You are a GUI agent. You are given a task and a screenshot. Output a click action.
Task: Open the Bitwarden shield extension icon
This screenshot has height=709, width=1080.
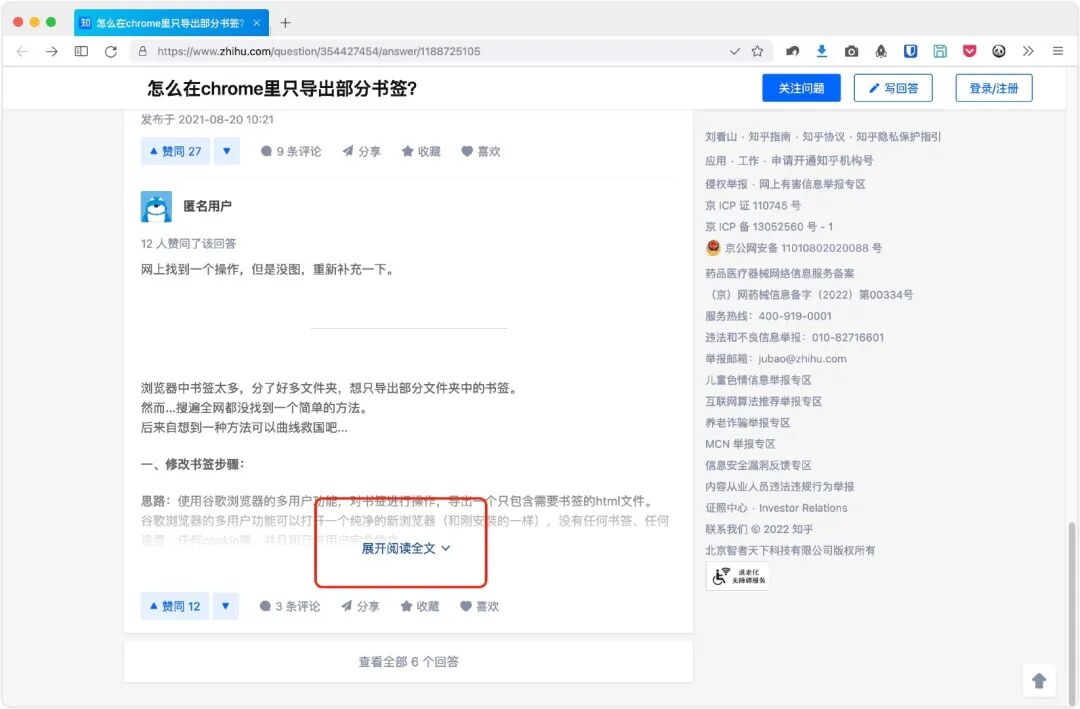911,51
